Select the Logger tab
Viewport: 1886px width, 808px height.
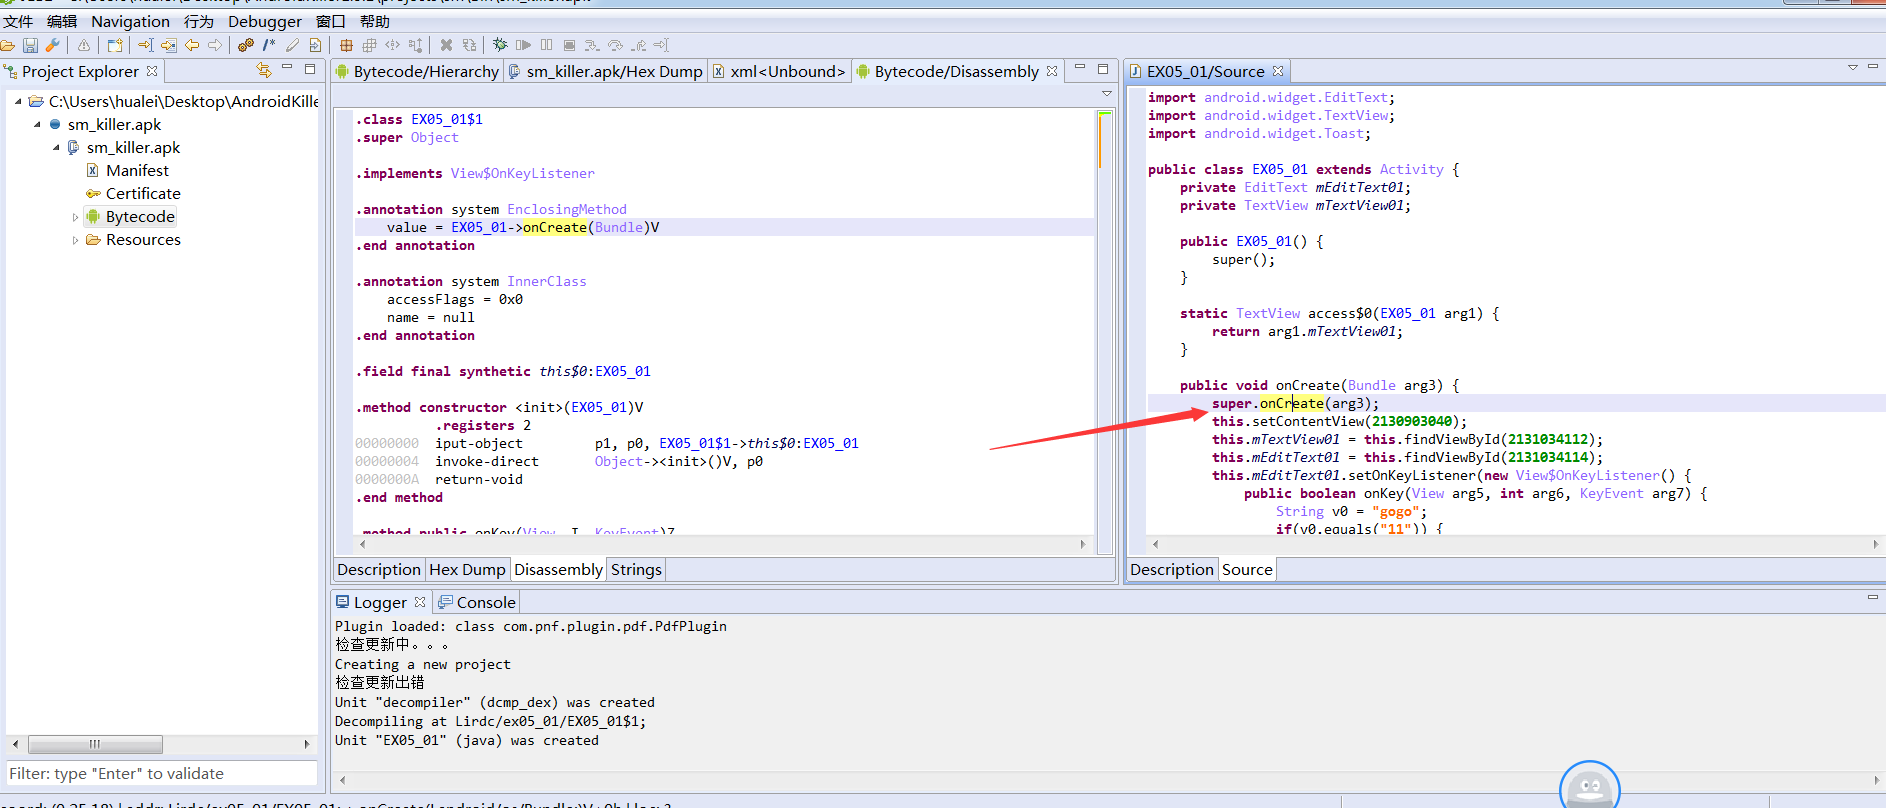point(380,603)
